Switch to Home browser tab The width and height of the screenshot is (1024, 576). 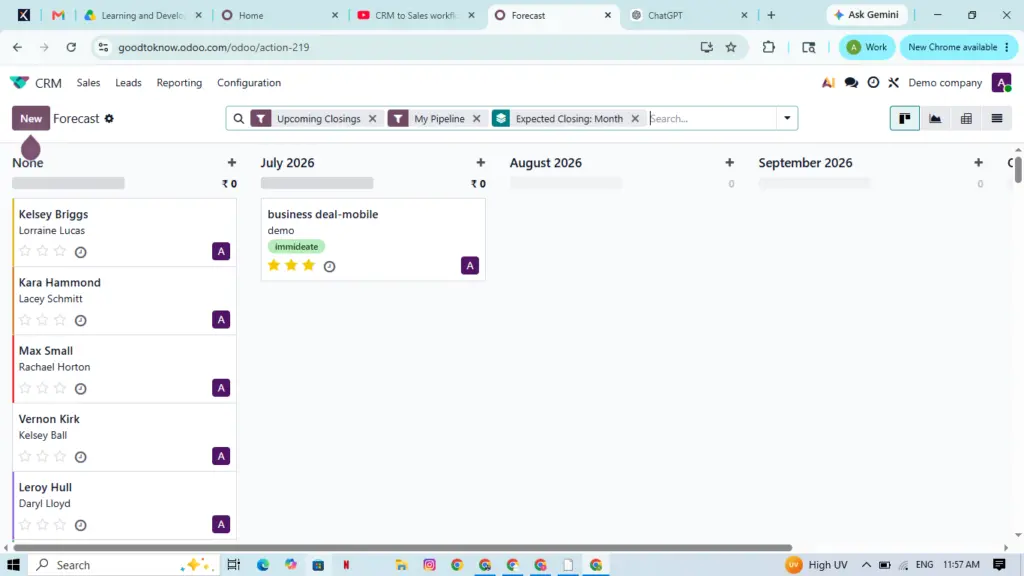click(x=280, y=15)
